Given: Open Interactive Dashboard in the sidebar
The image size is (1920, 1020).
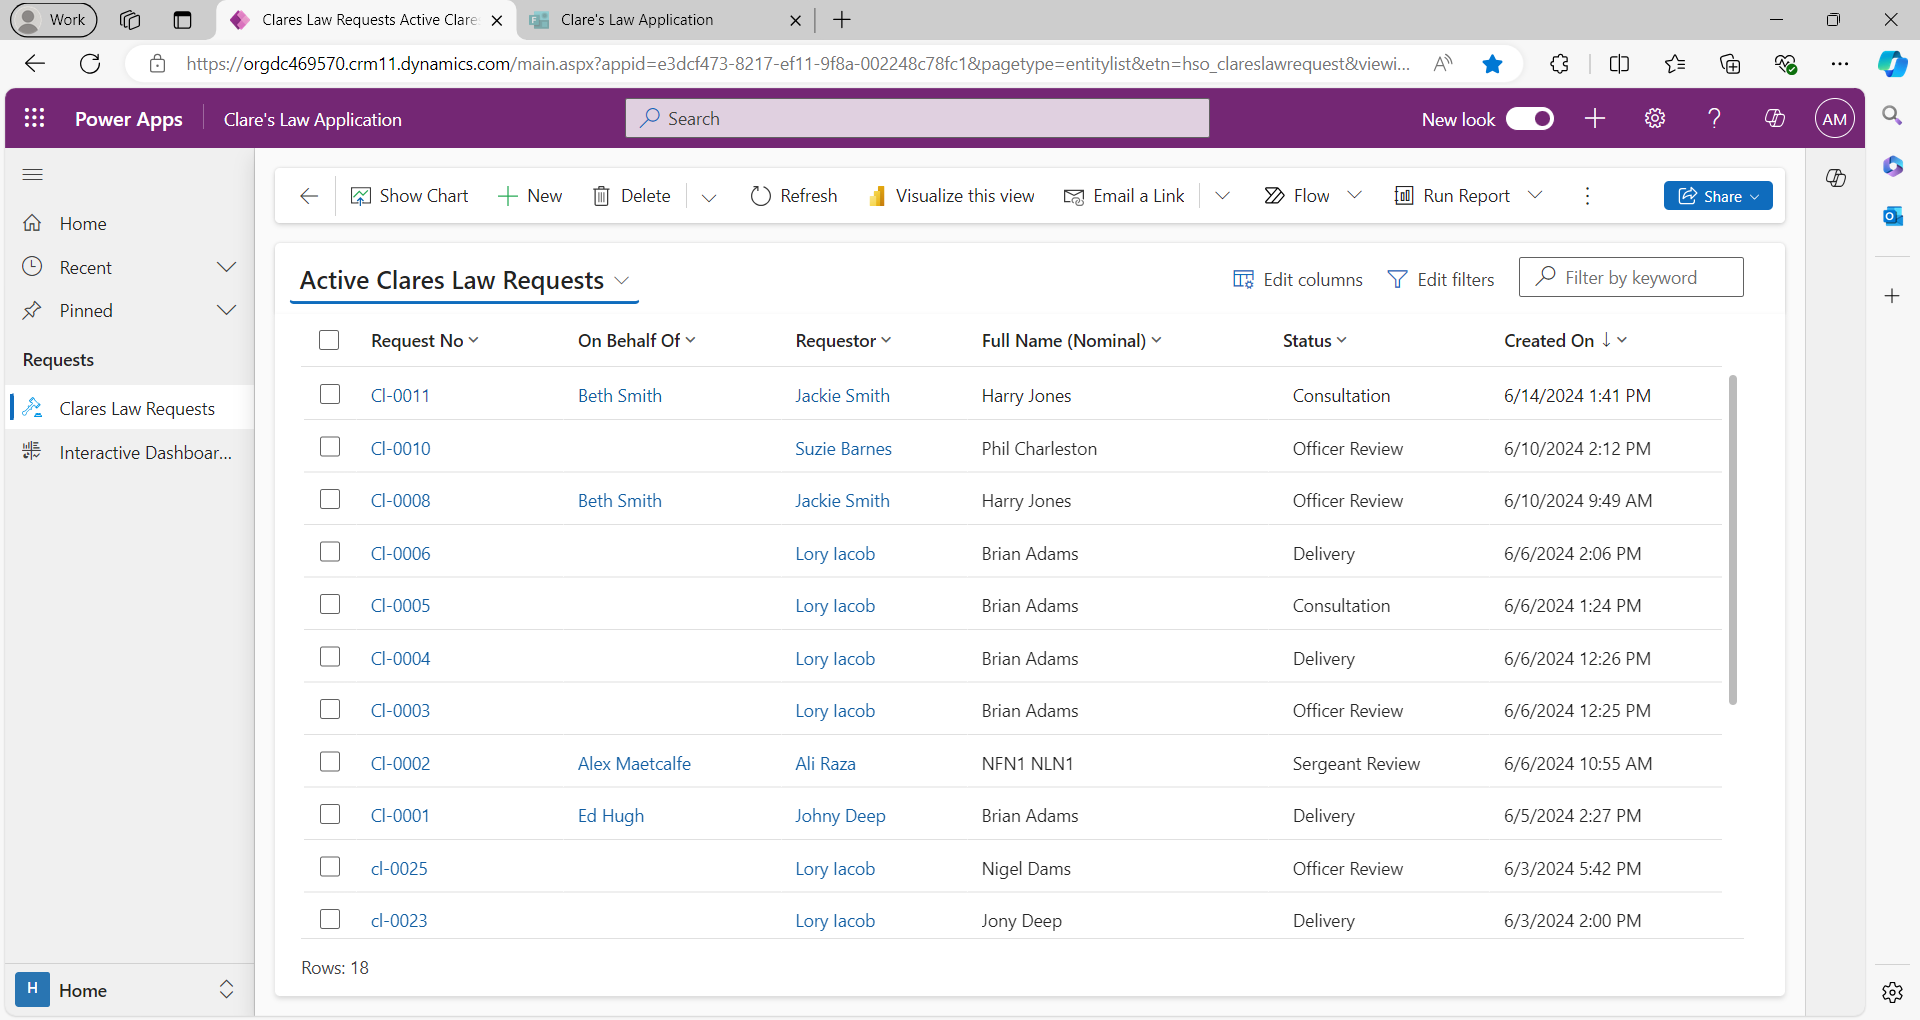Looking at the screenshot, I should (144, 453).
